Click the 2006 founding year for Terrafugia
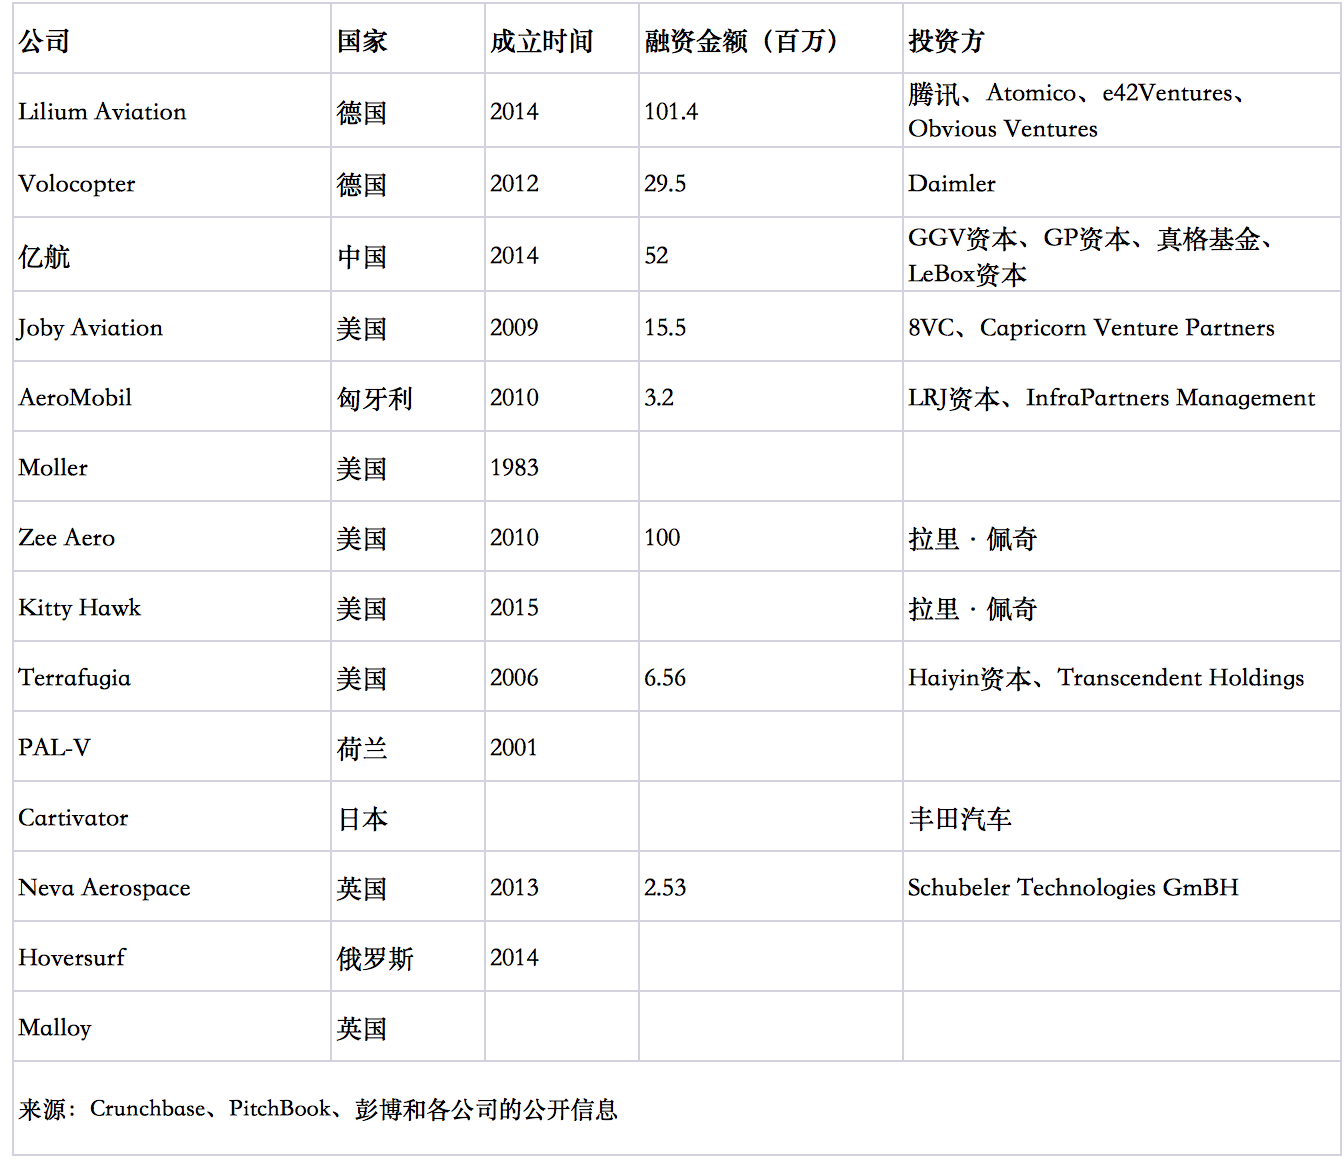The image size is (1344, 1160). click(x=514, y=677)
